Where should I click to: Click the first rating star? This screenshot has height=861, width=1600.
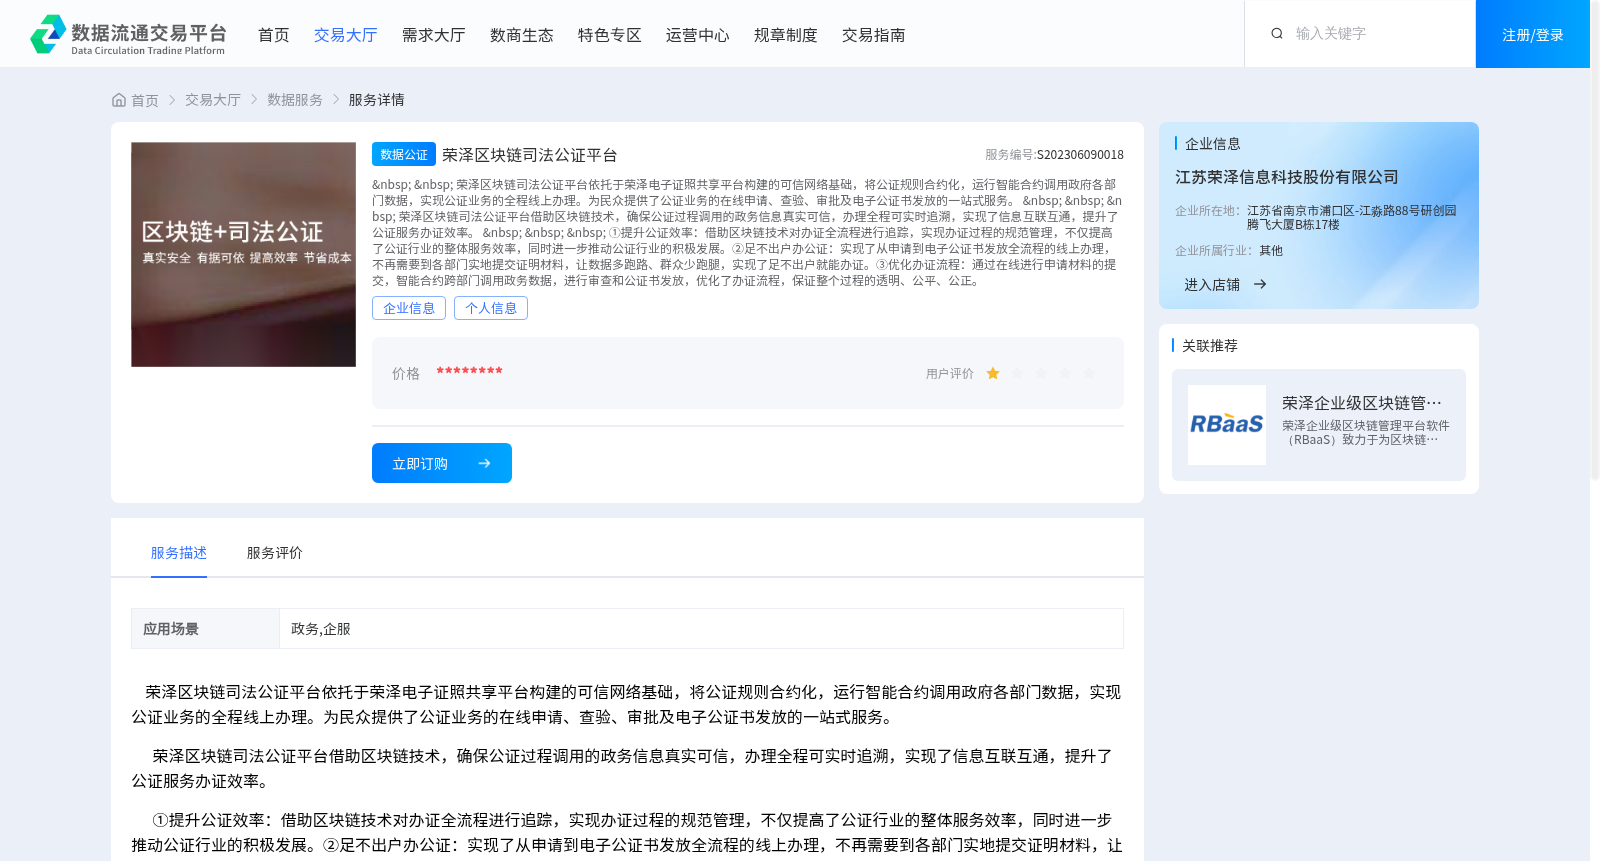[x=993, y=373]
